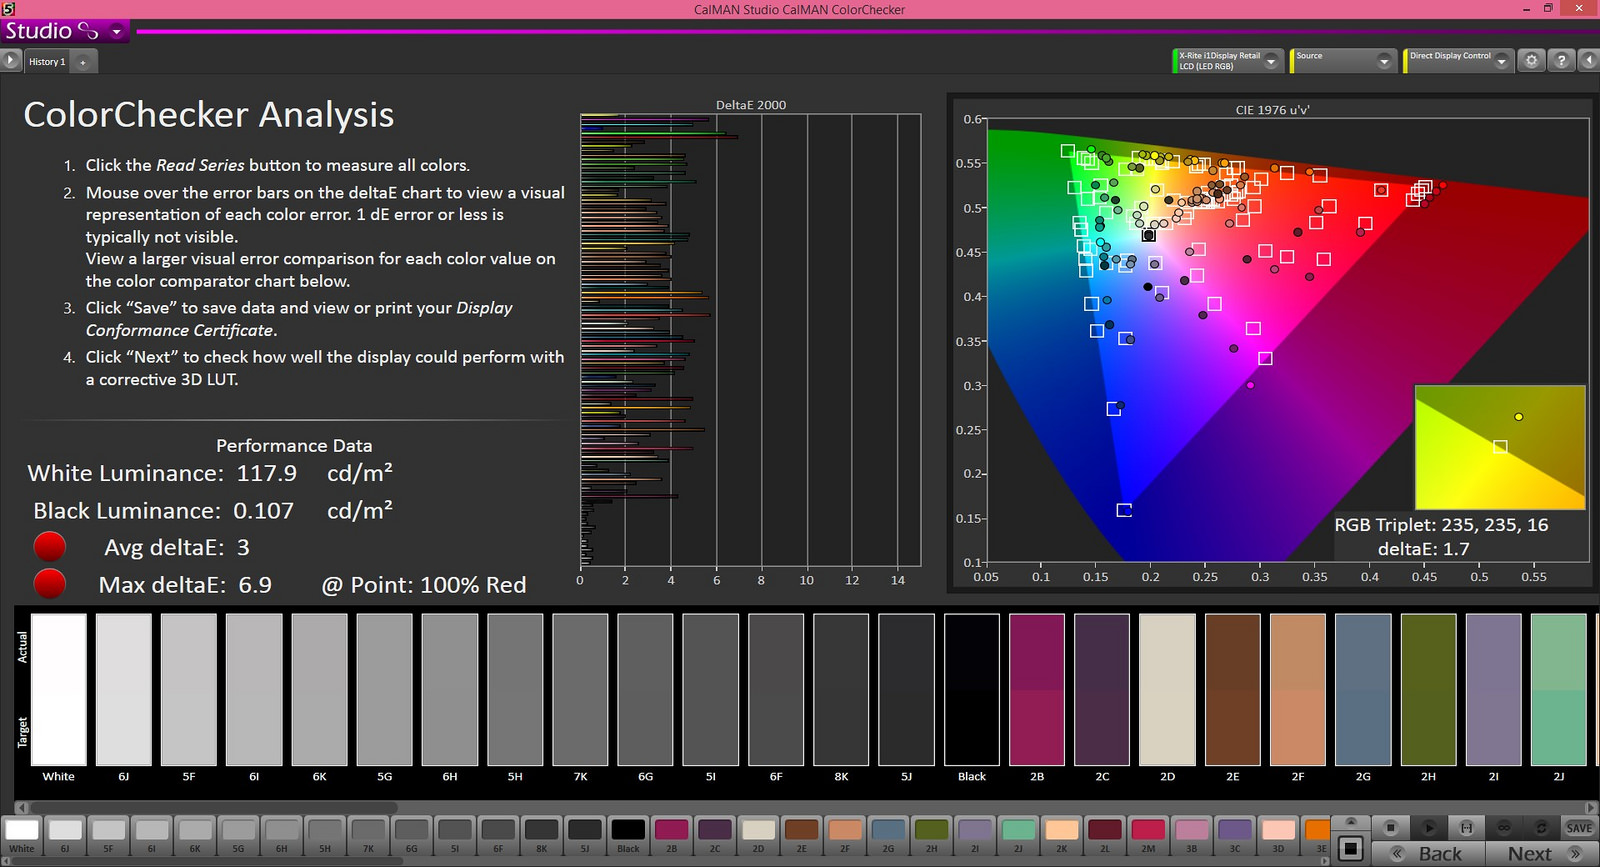Click the play Read Series button
The height and width of the screenshot is (867, 1600).
coord(1429,827)
